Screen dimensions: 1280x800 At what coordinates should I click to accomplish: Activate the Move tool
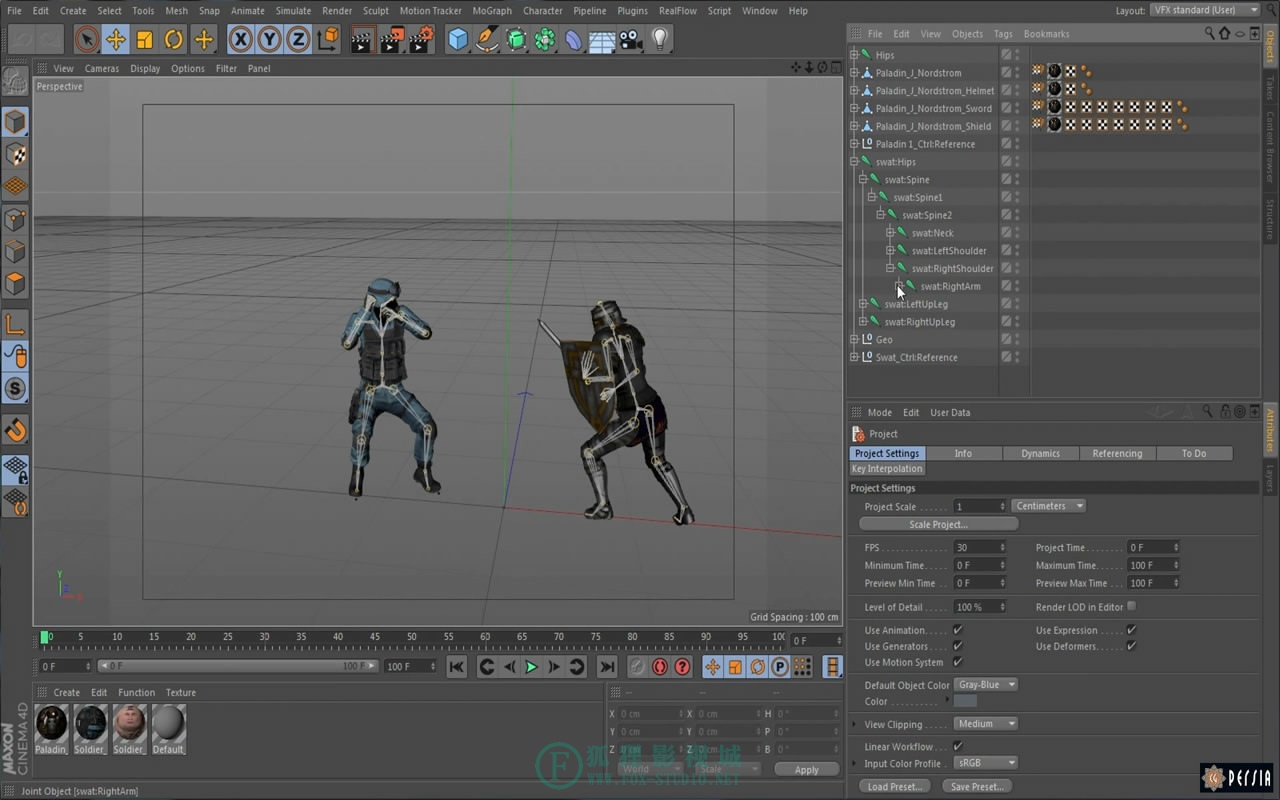(x=115, y=40)
